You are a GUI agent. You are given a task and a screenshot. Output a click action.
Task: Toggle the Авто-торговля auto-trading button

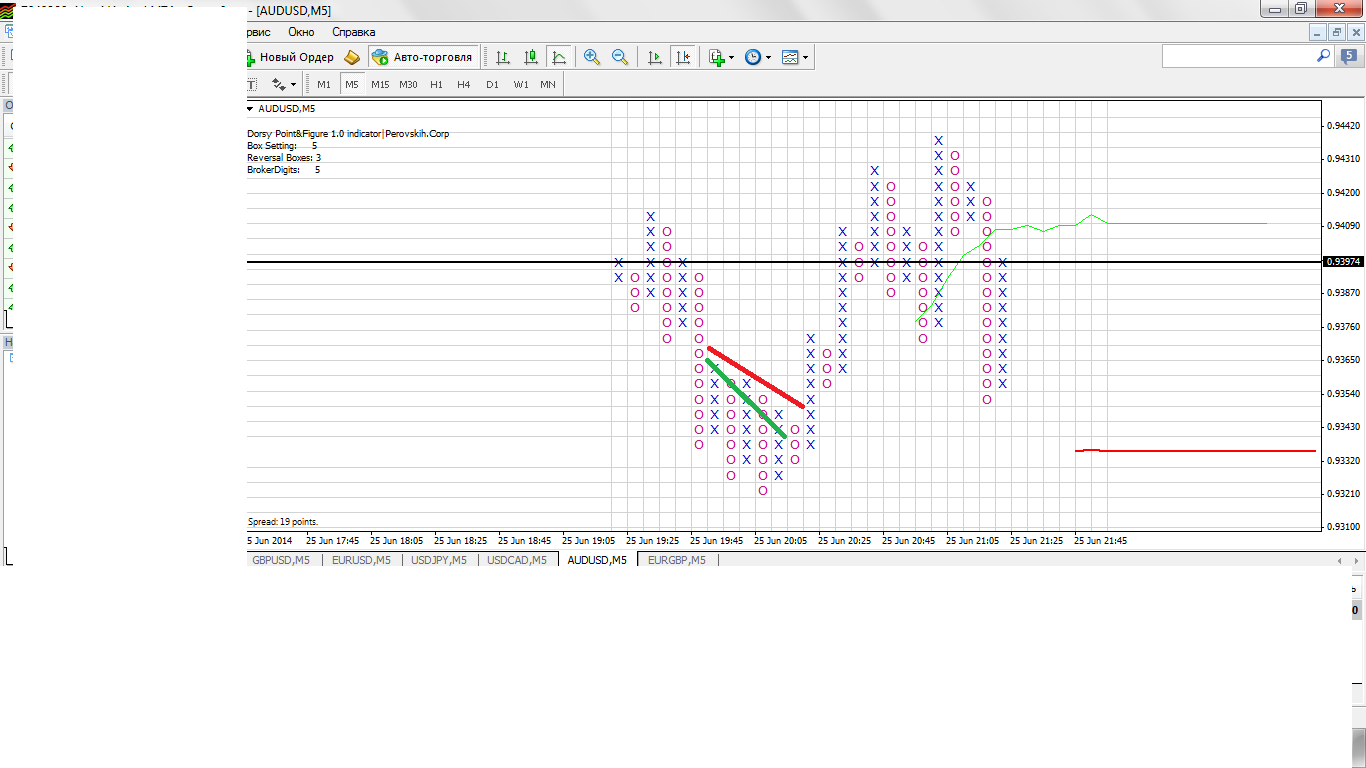[421, 57]
